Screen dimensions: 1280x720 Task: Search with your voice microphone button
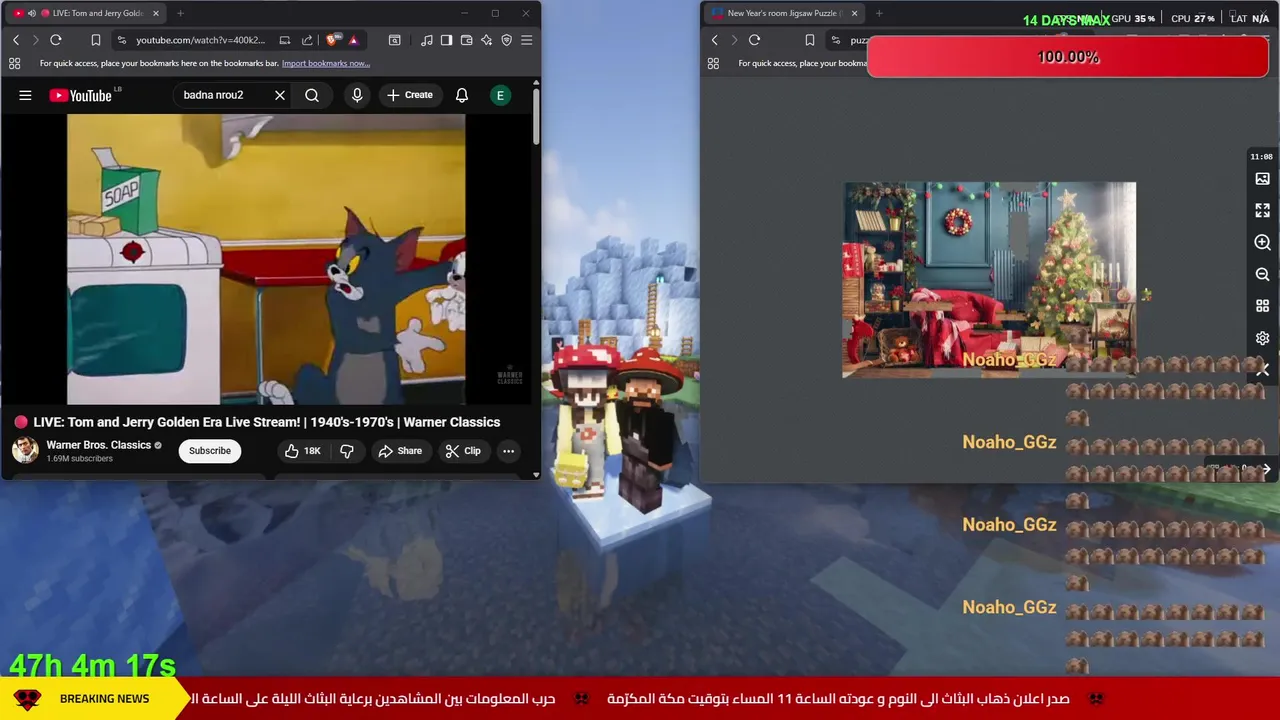tap(357, 95)
